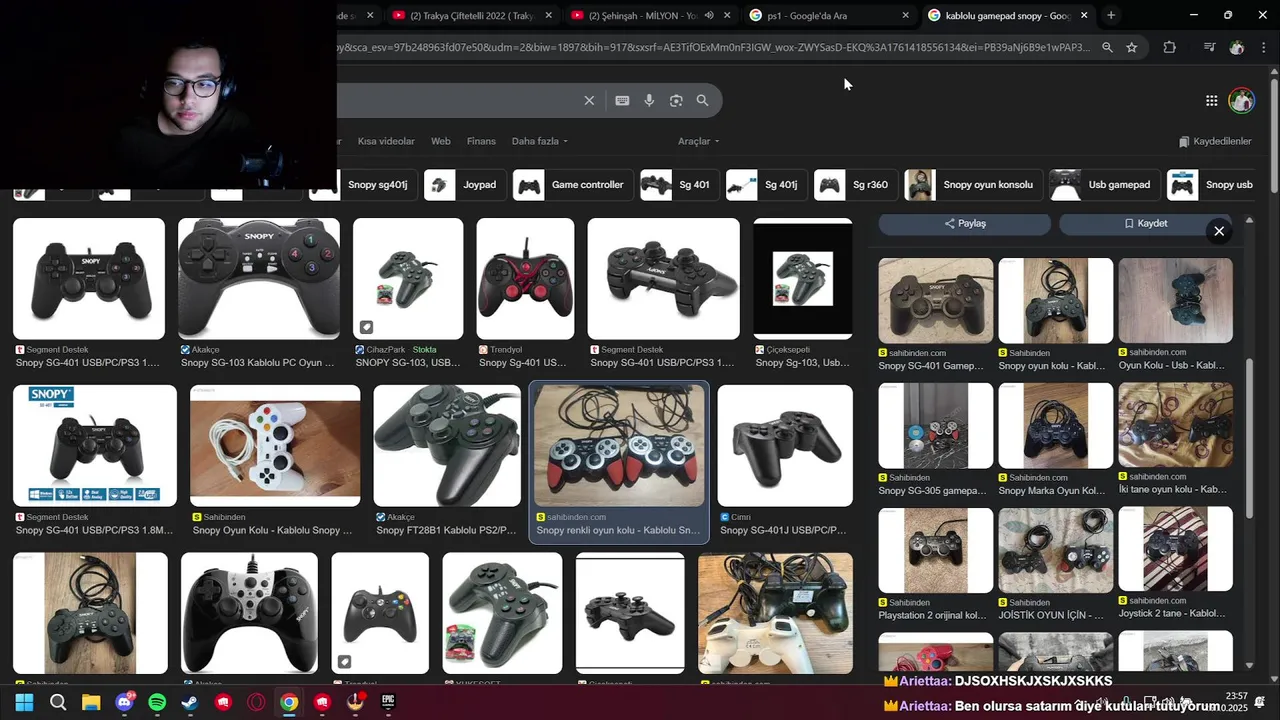1280x720 pixels.
Task: Select the Game controller suggestion chip
Action: pyautogui.click(x=572, y=185)
